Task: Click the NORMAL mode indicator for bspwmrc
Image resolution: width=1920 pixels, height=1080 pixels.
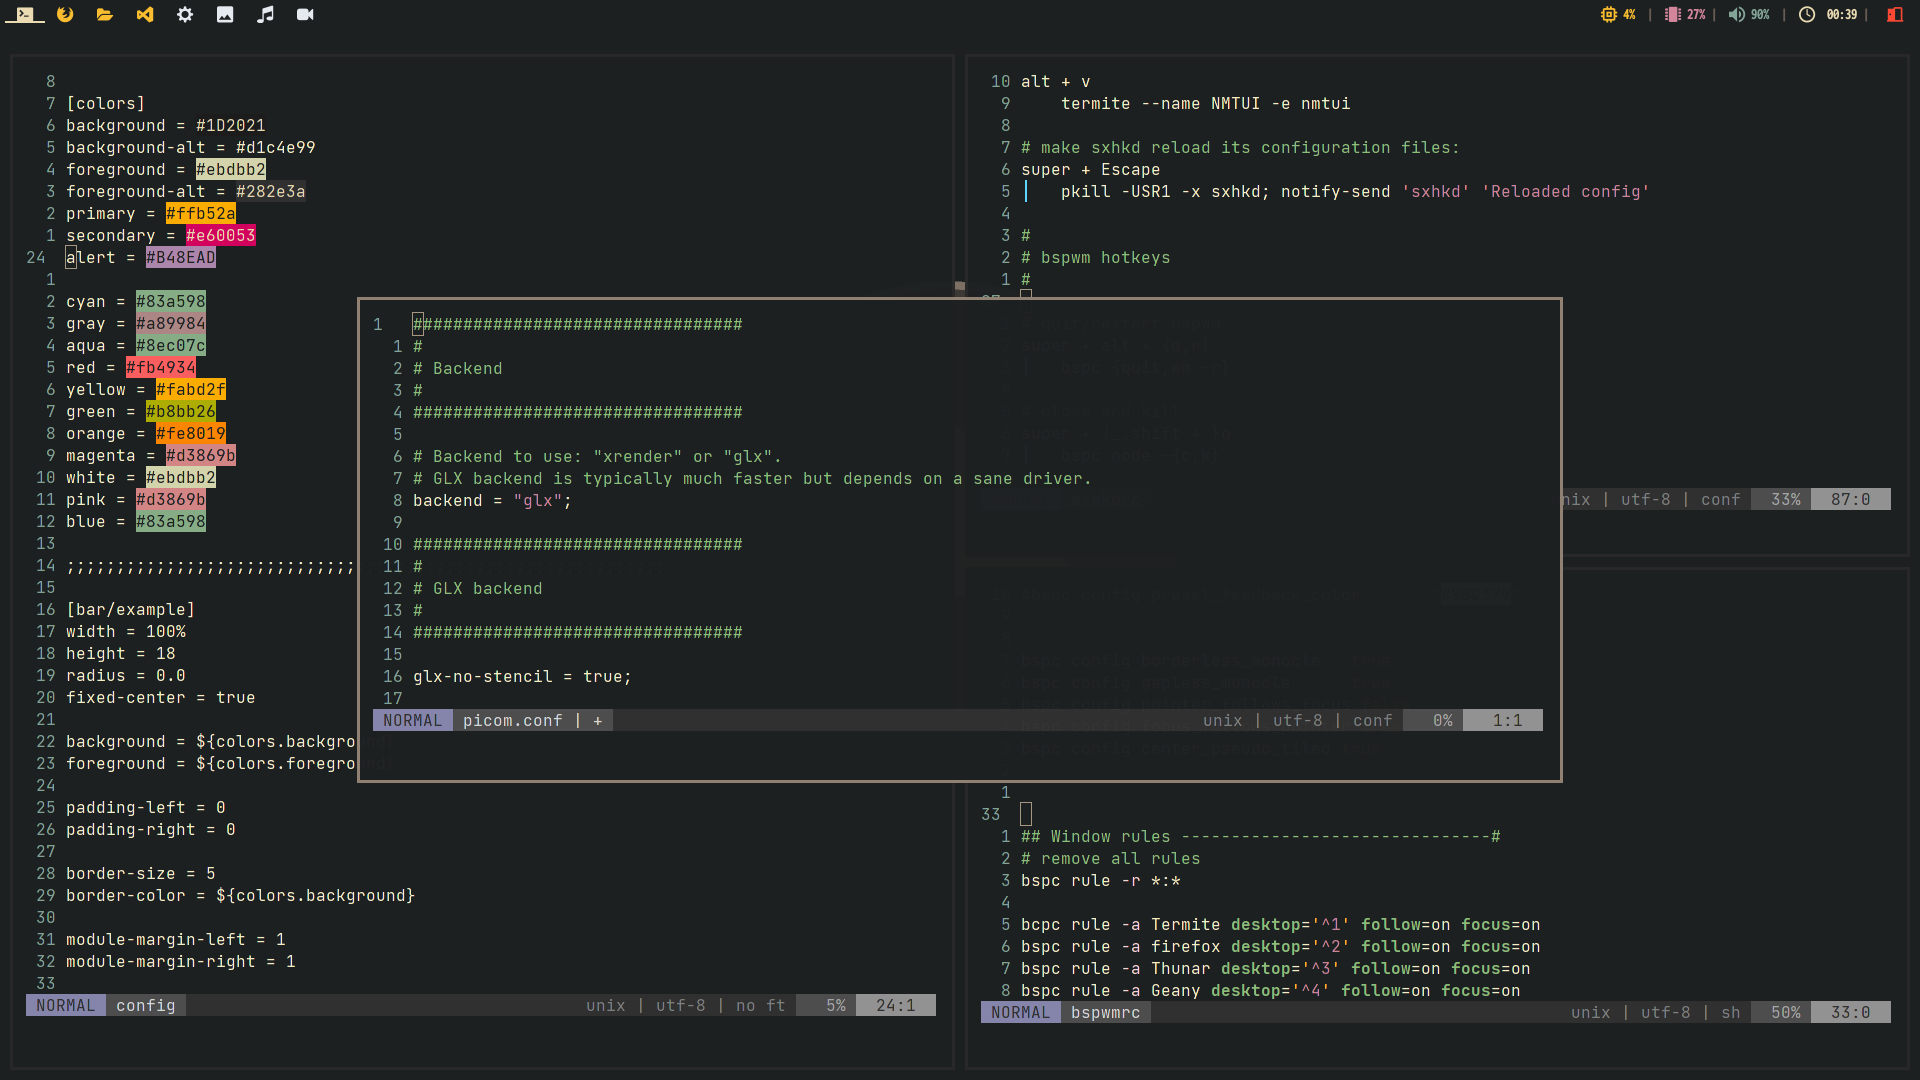Action: pos(1021,1013)
